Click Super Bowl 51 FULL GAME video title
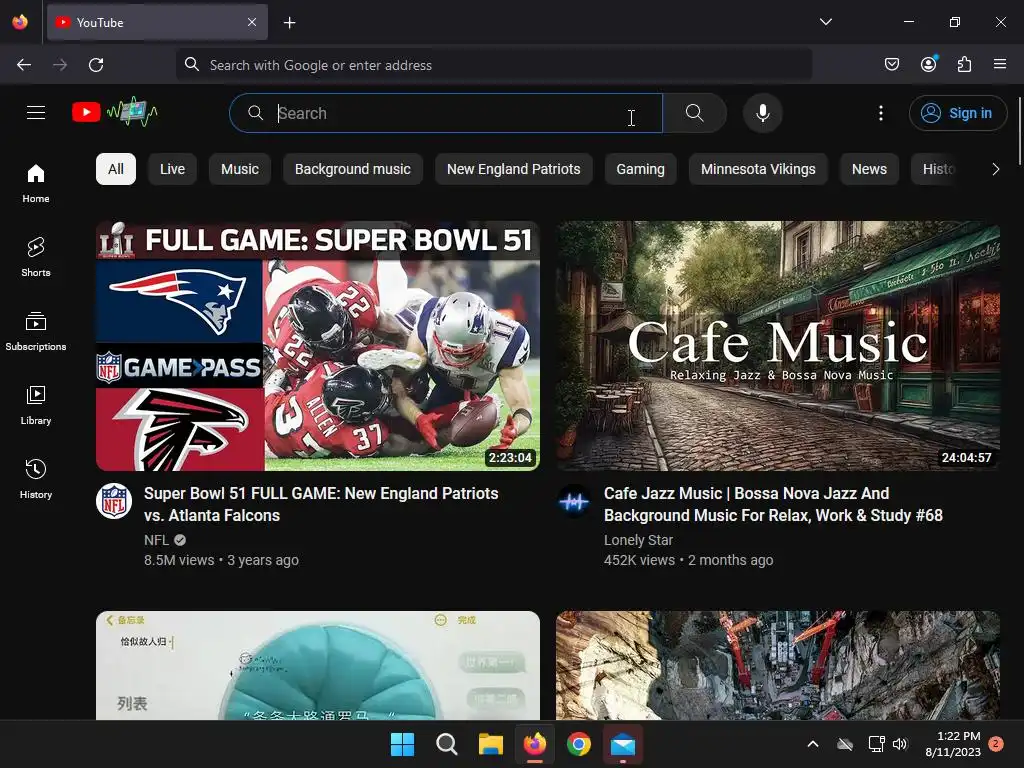 click(321, 504)
